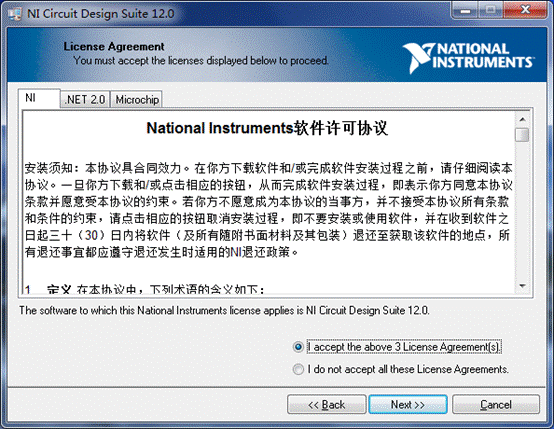The height and width of the screenshot is (429, 554).
Task: Open the .NET 2.0 license tab
Action: pos(85,99)
